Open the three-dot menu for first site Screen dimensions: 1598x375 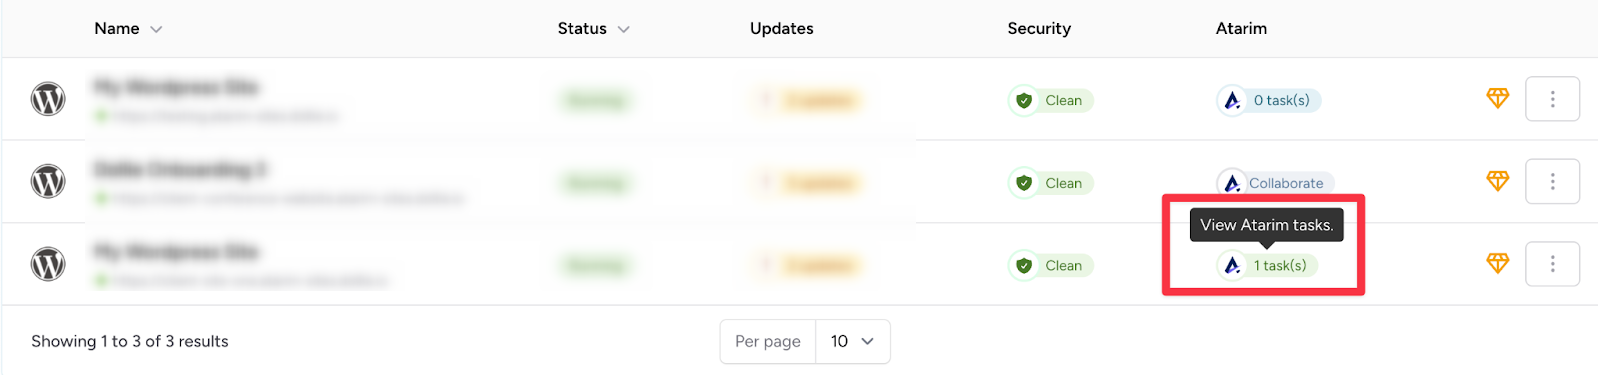1552,99
